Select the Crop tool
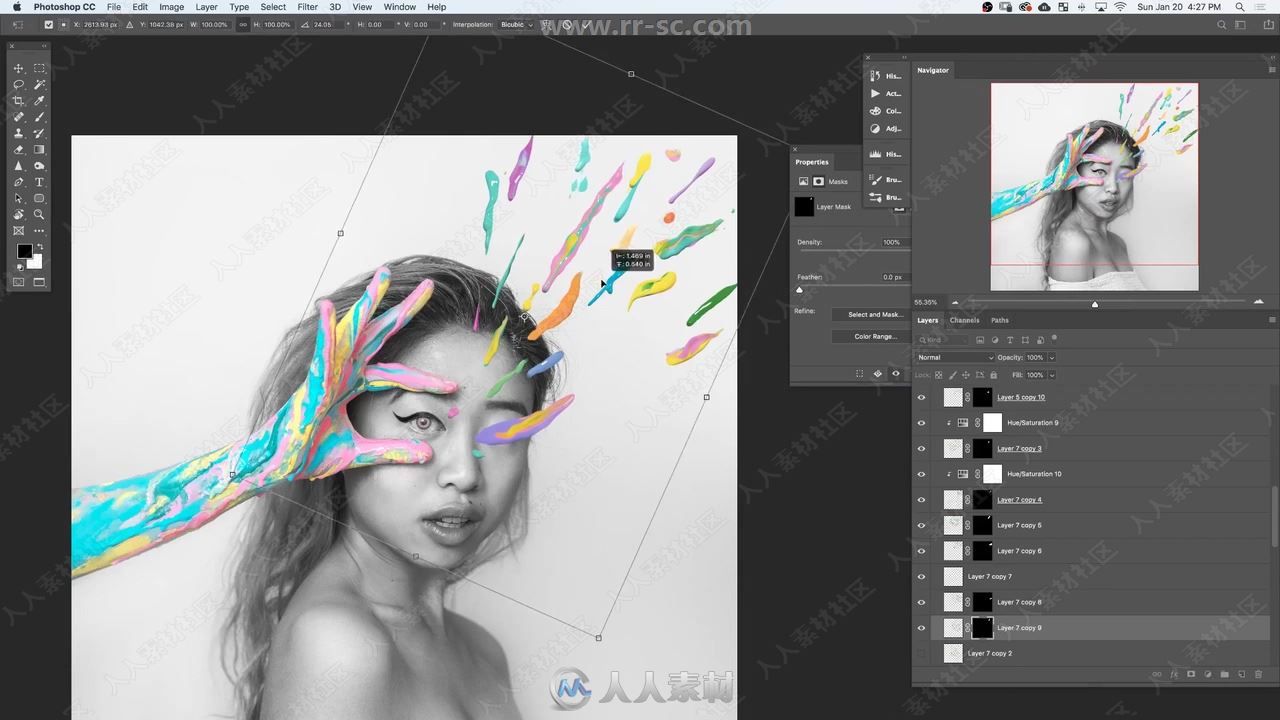The height and width of the screenshot is (720, 1280). [x=18, y=101]
